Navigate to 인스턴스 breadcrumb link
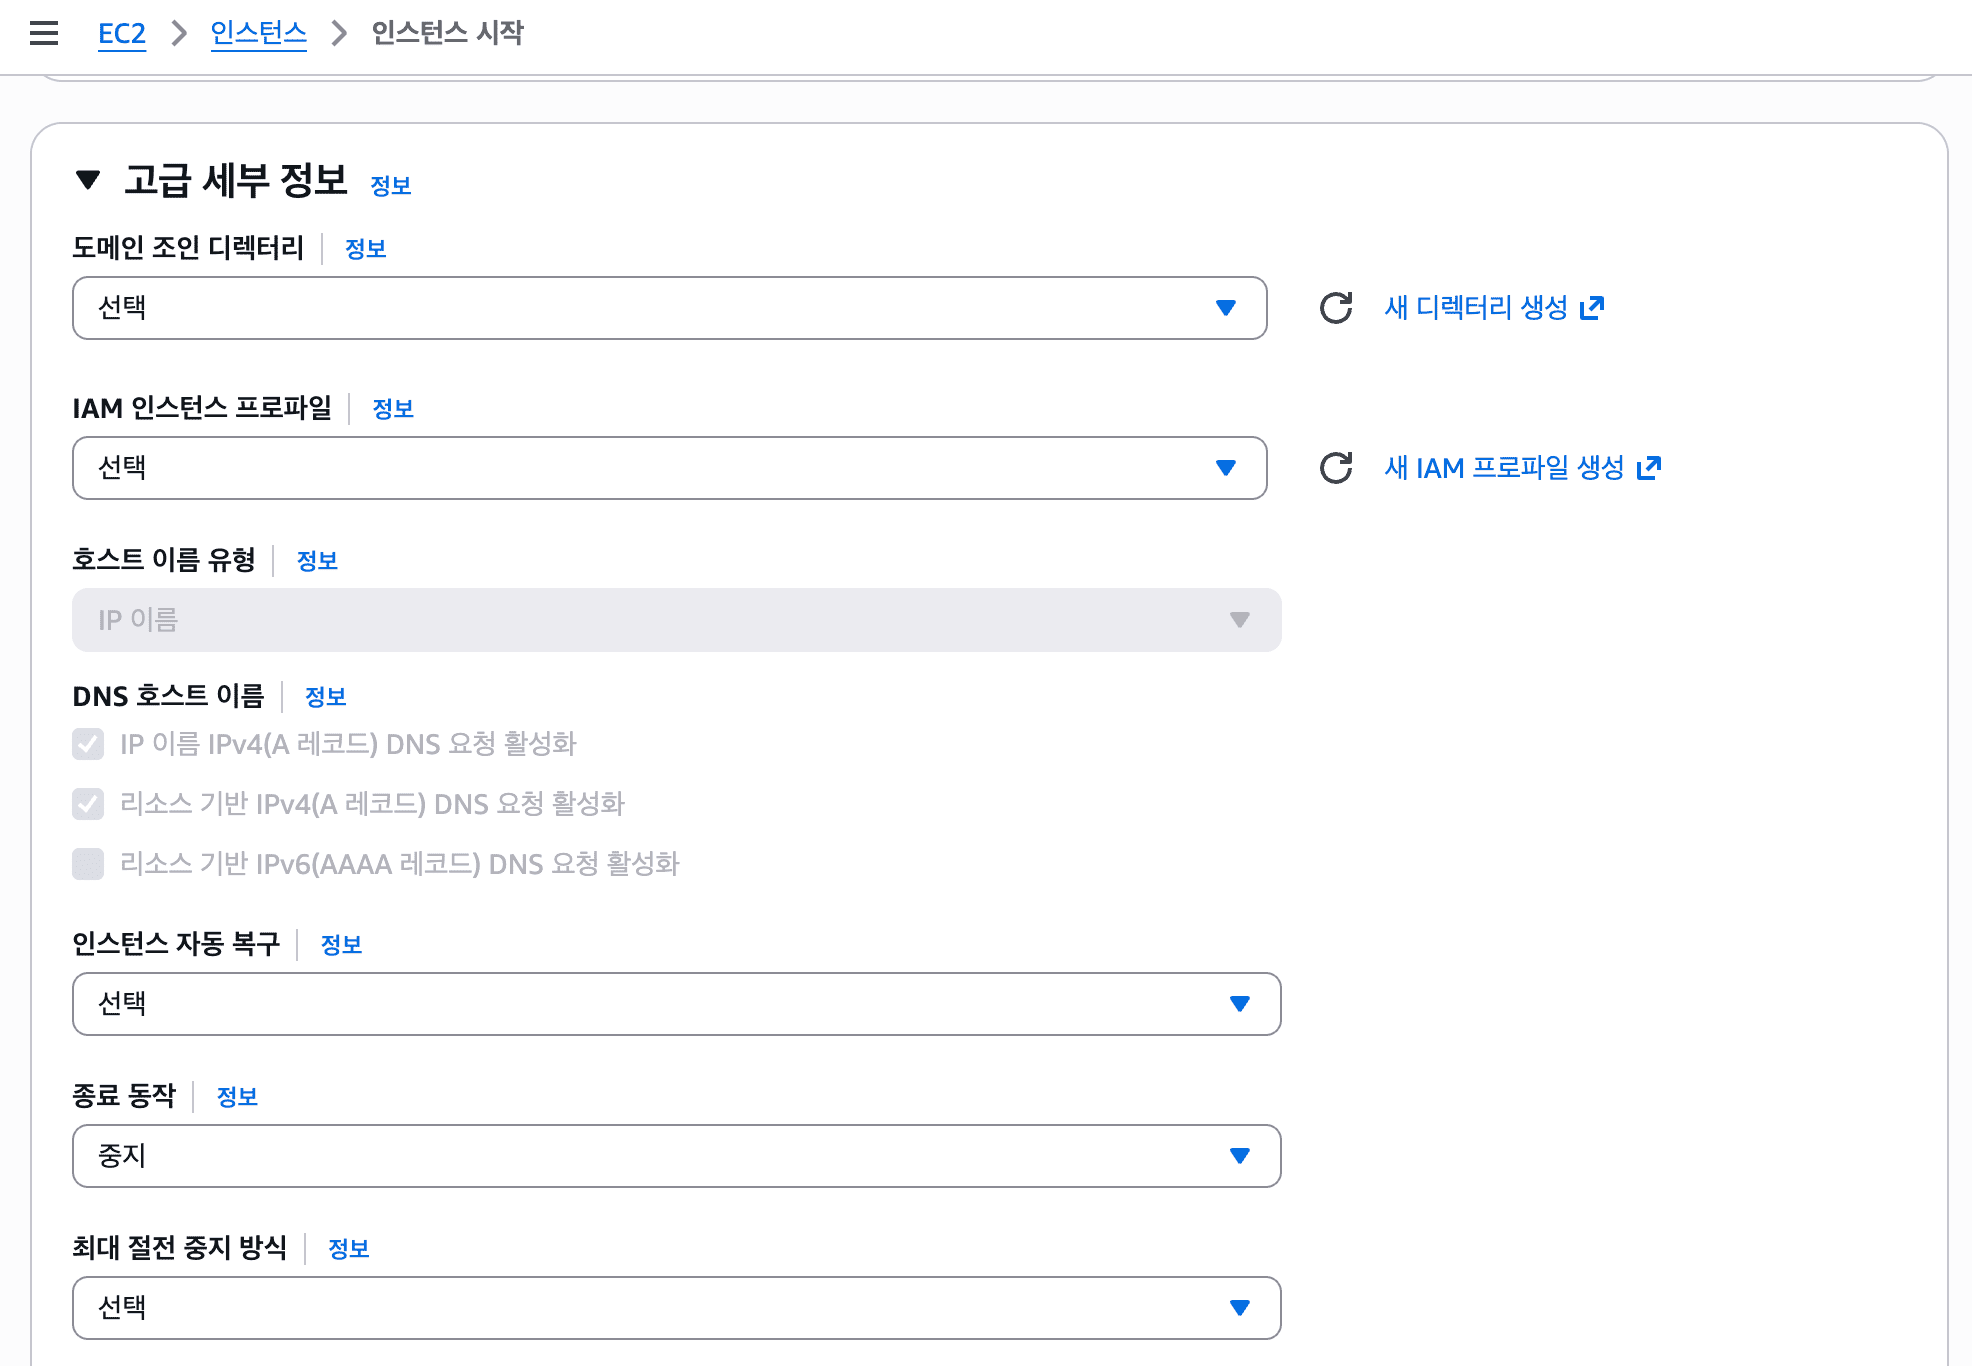 pyautogui.click(x=258, y=33)
